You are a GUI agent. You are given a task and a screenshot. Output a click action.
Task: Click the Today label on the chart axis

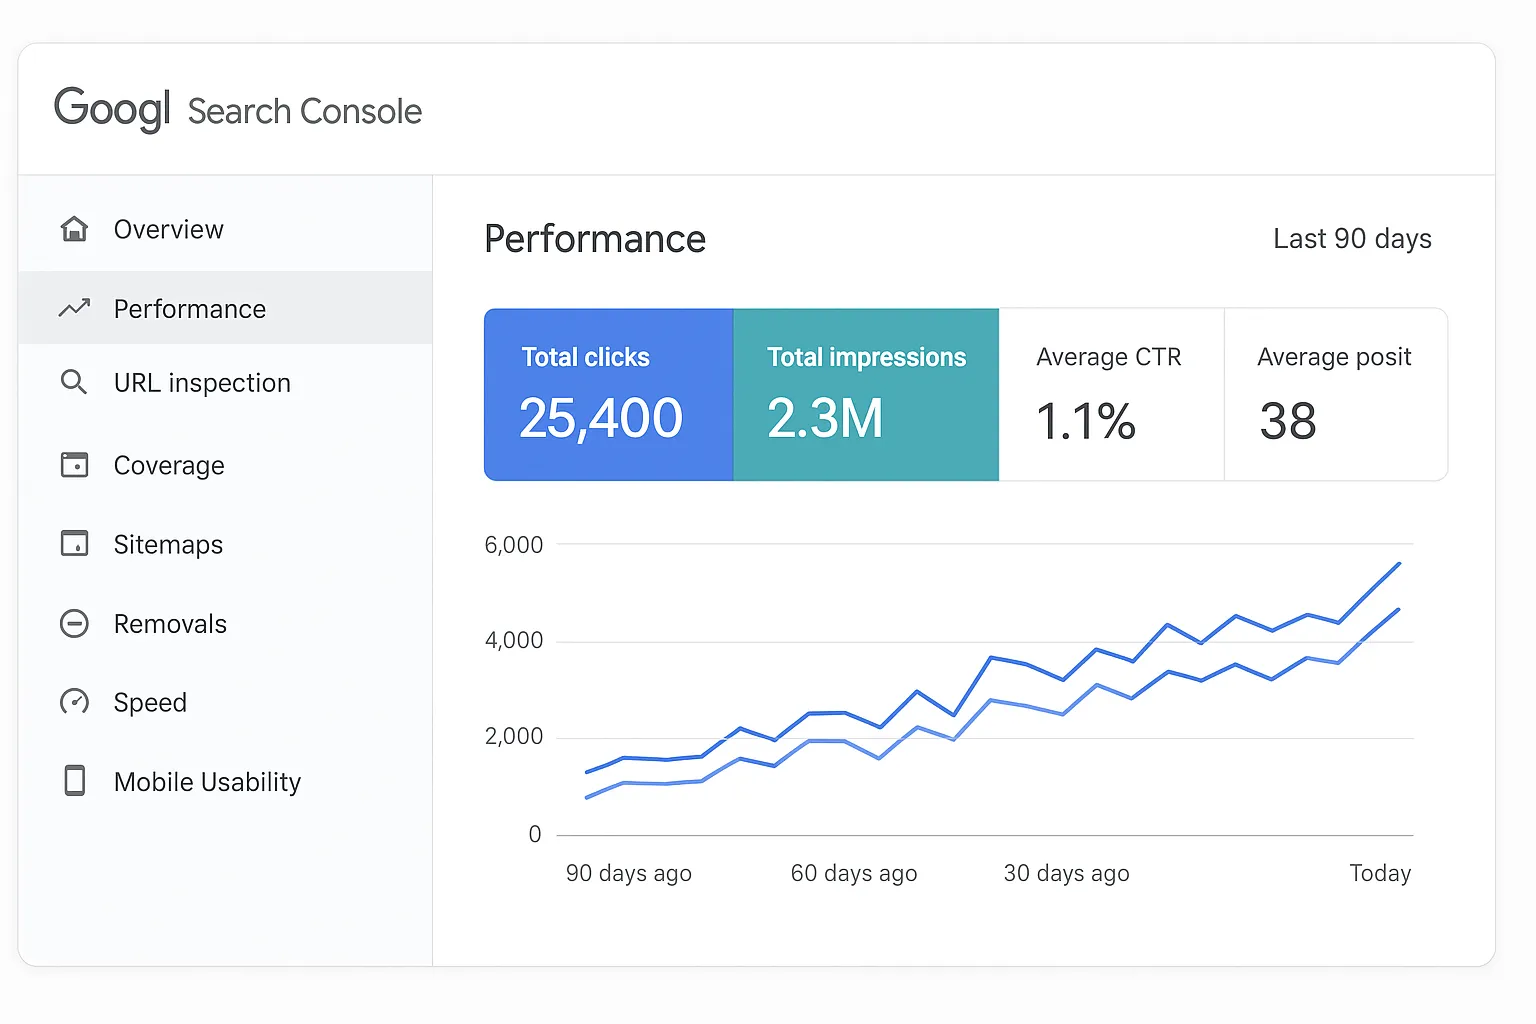pyautogui.click(x=1380, y=872)
